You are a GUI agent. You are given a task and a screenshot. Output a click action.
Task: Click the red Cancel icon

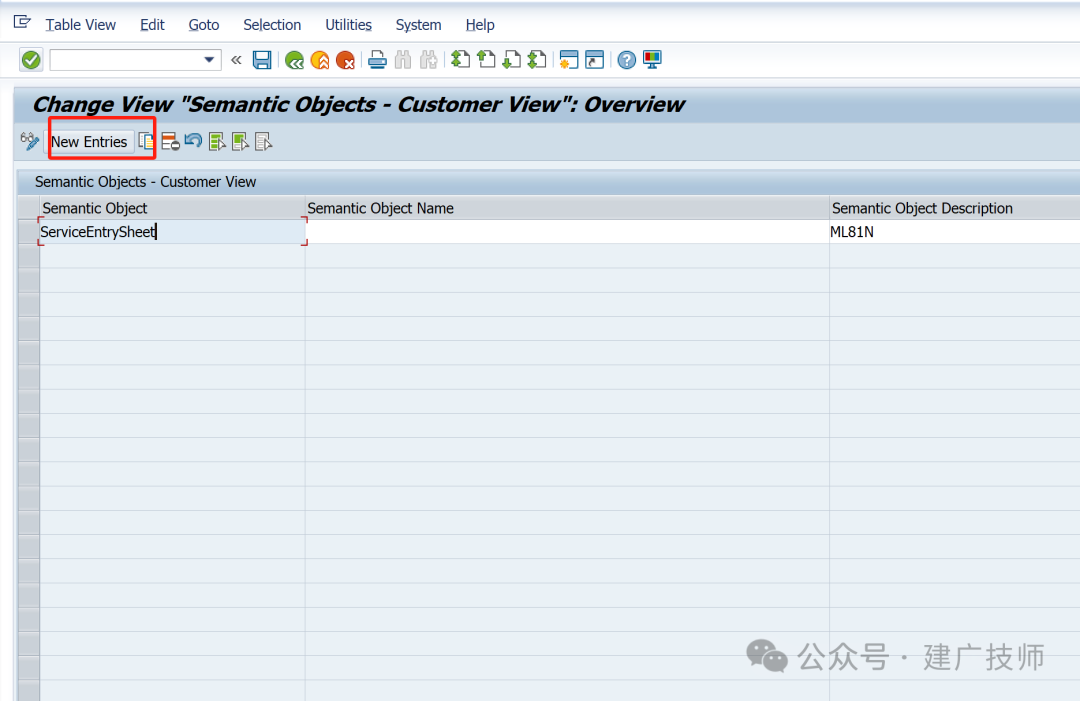click(x=345, y=61)
